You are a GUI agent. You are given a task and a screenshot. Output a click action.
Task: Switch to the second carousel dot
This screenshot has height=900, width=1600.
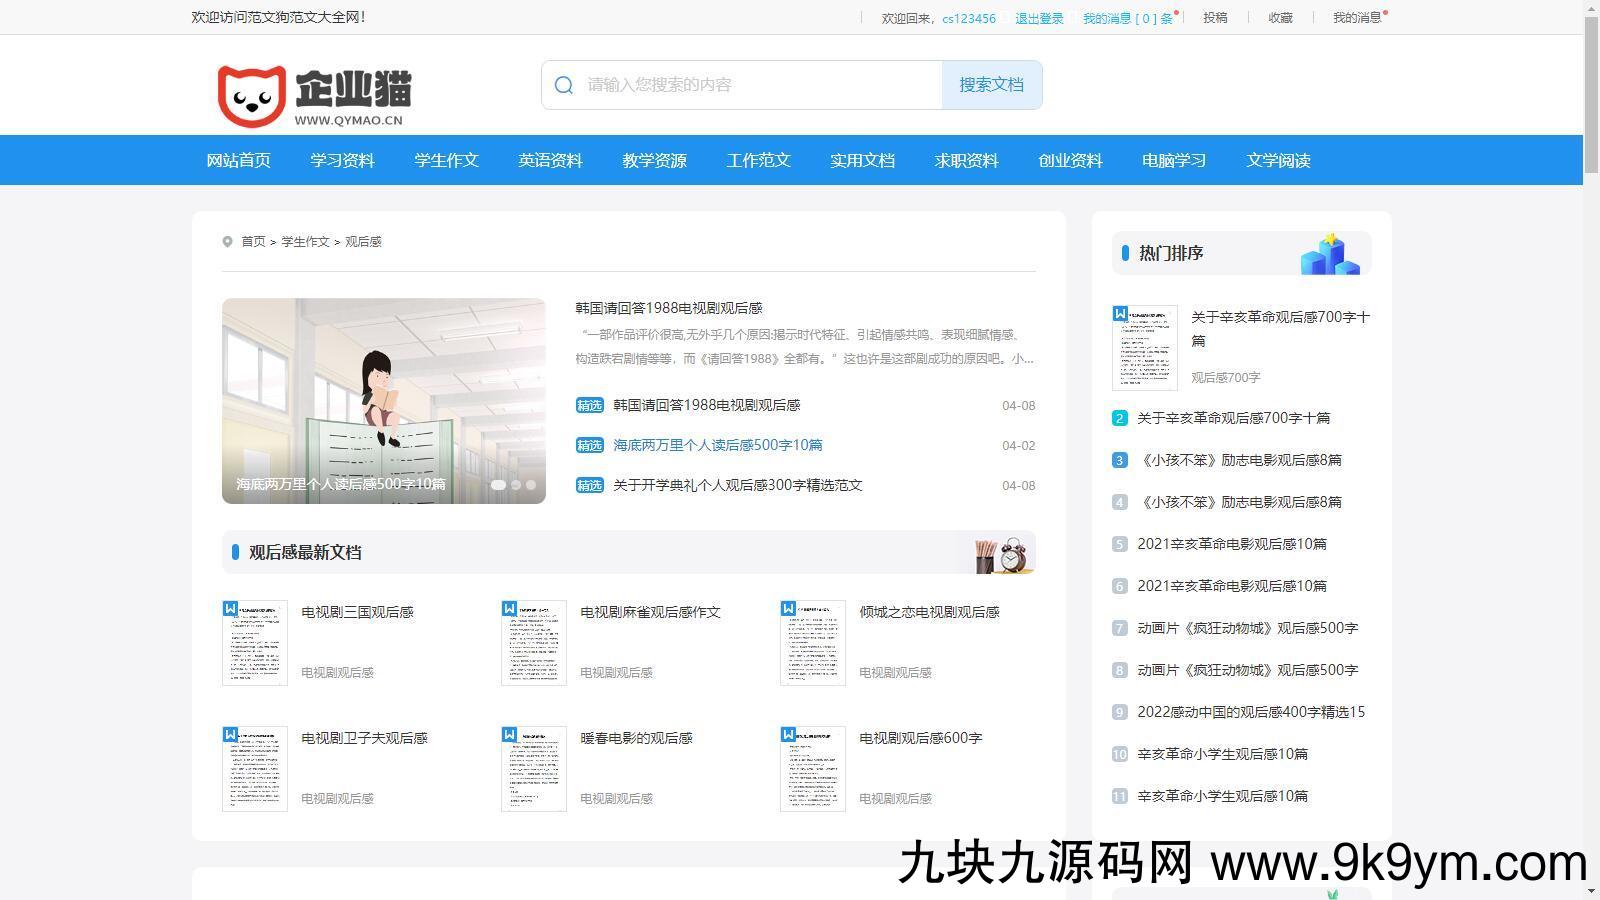[516, 485]
